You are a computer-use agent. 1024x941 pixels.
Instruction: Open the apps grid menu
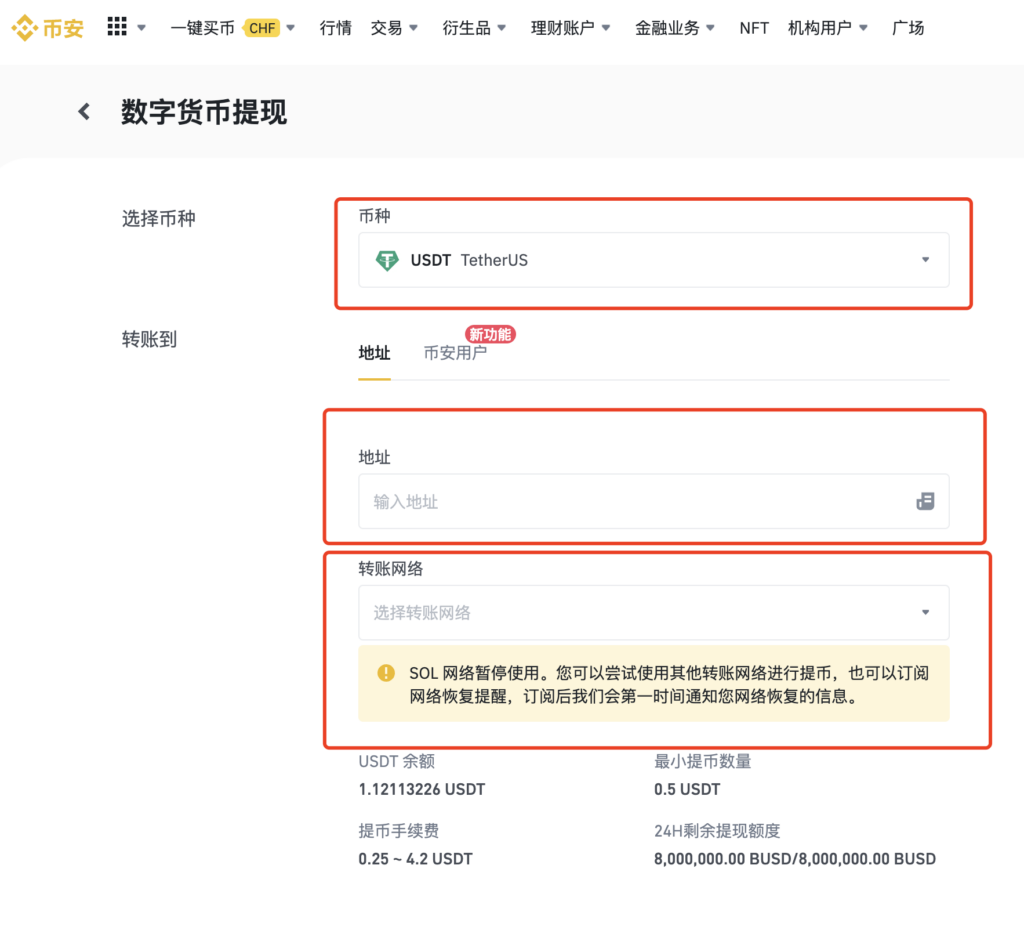[117, 27]
